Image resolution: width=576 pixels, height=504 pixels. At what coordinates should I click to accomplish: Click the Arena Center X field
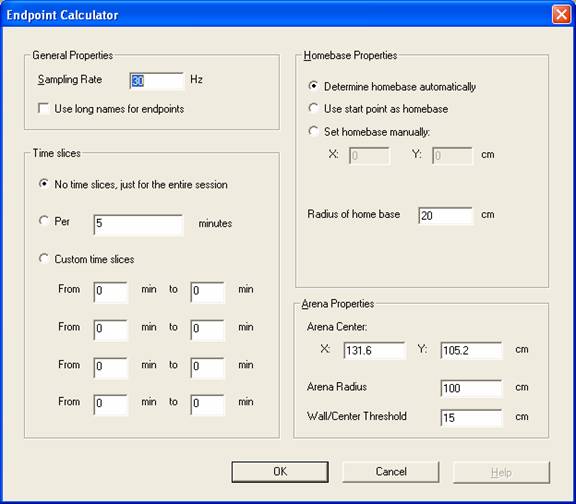point(374,350)
